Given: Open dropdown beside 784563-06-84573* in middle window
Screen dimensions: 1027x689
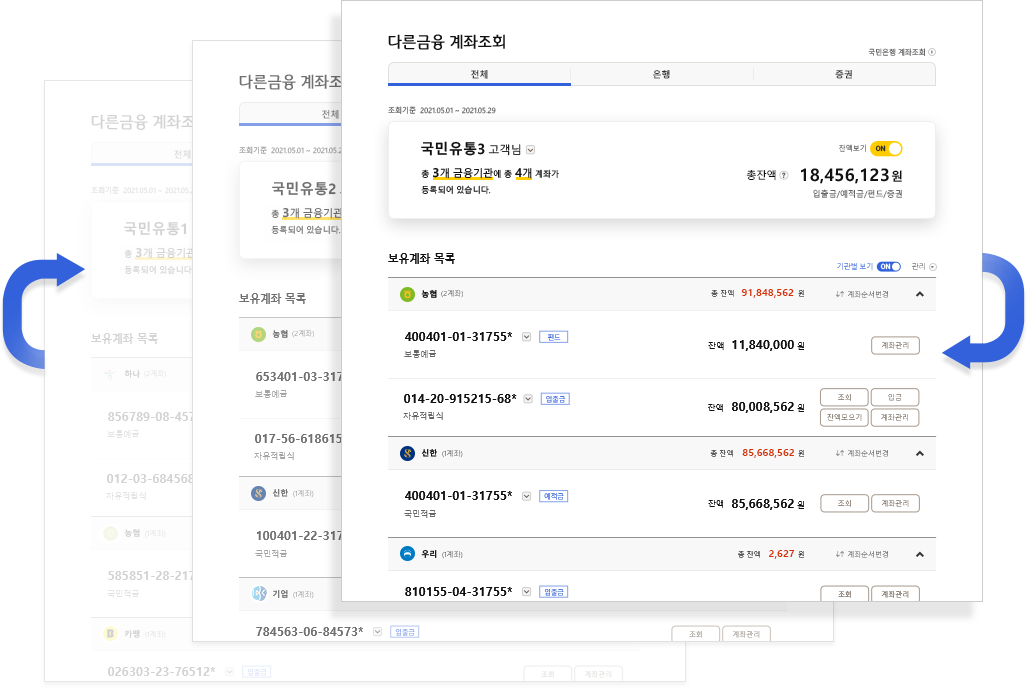Looking at the screenshot, I should coord(377,632).
